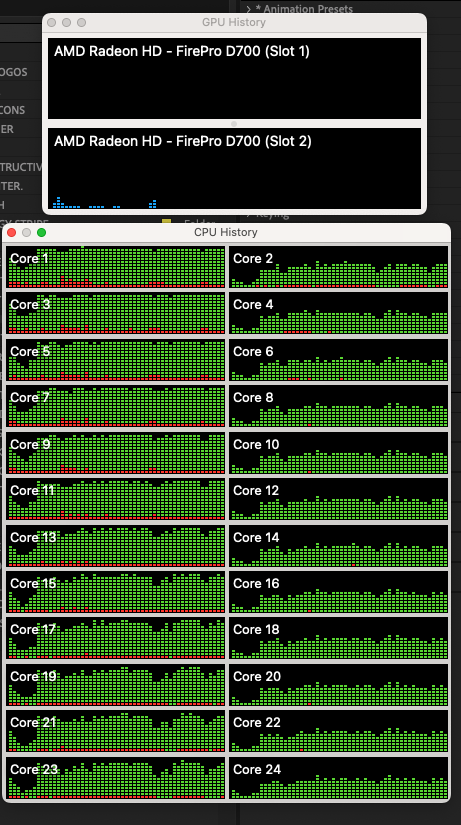Click the Core 3 usage graph

(x=115, y=313)
